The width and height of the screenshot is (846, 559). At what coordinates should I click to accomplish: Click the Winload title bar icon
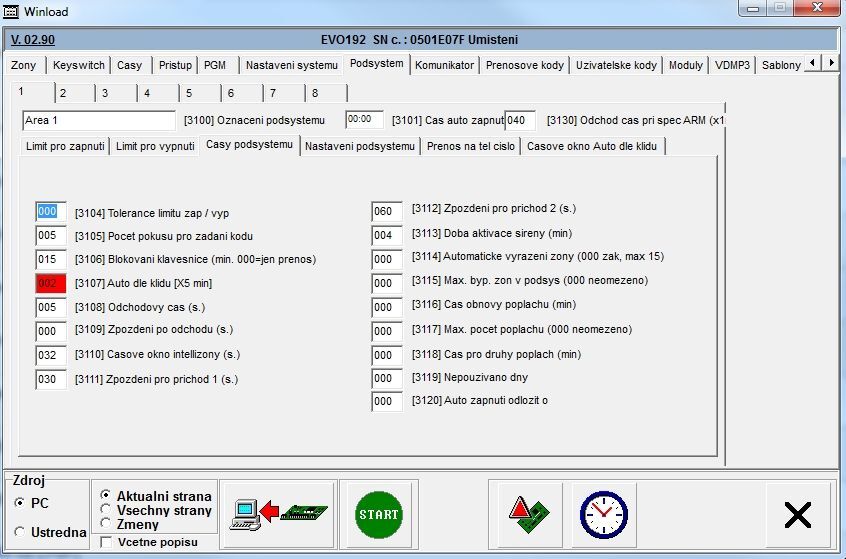click(12, 10)
